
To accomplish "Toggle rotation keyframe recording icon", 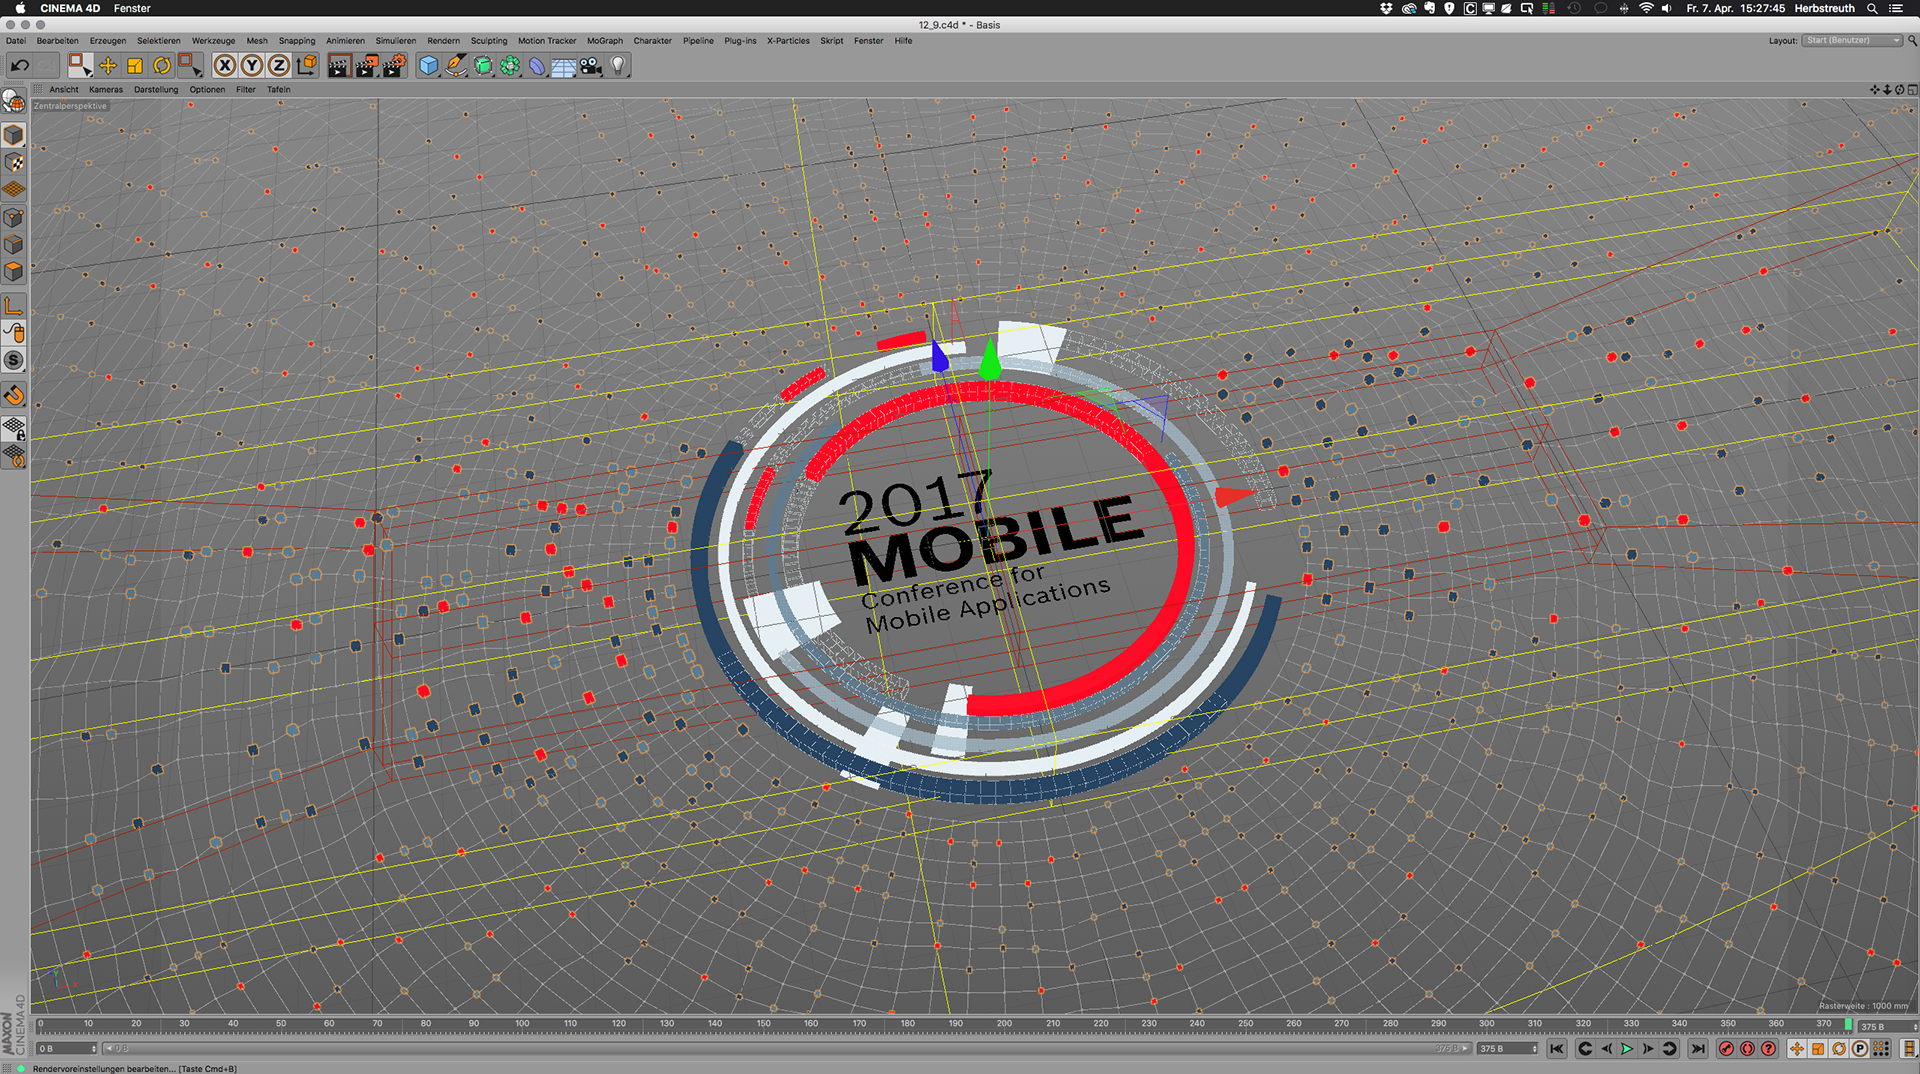I will [1839, 1049].
